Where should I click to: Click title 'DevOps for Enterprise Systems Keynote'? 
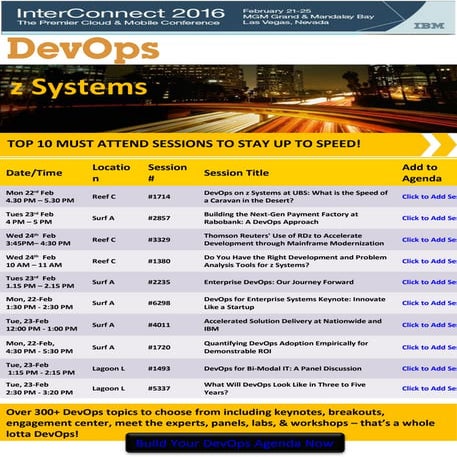tap(295, 303)
